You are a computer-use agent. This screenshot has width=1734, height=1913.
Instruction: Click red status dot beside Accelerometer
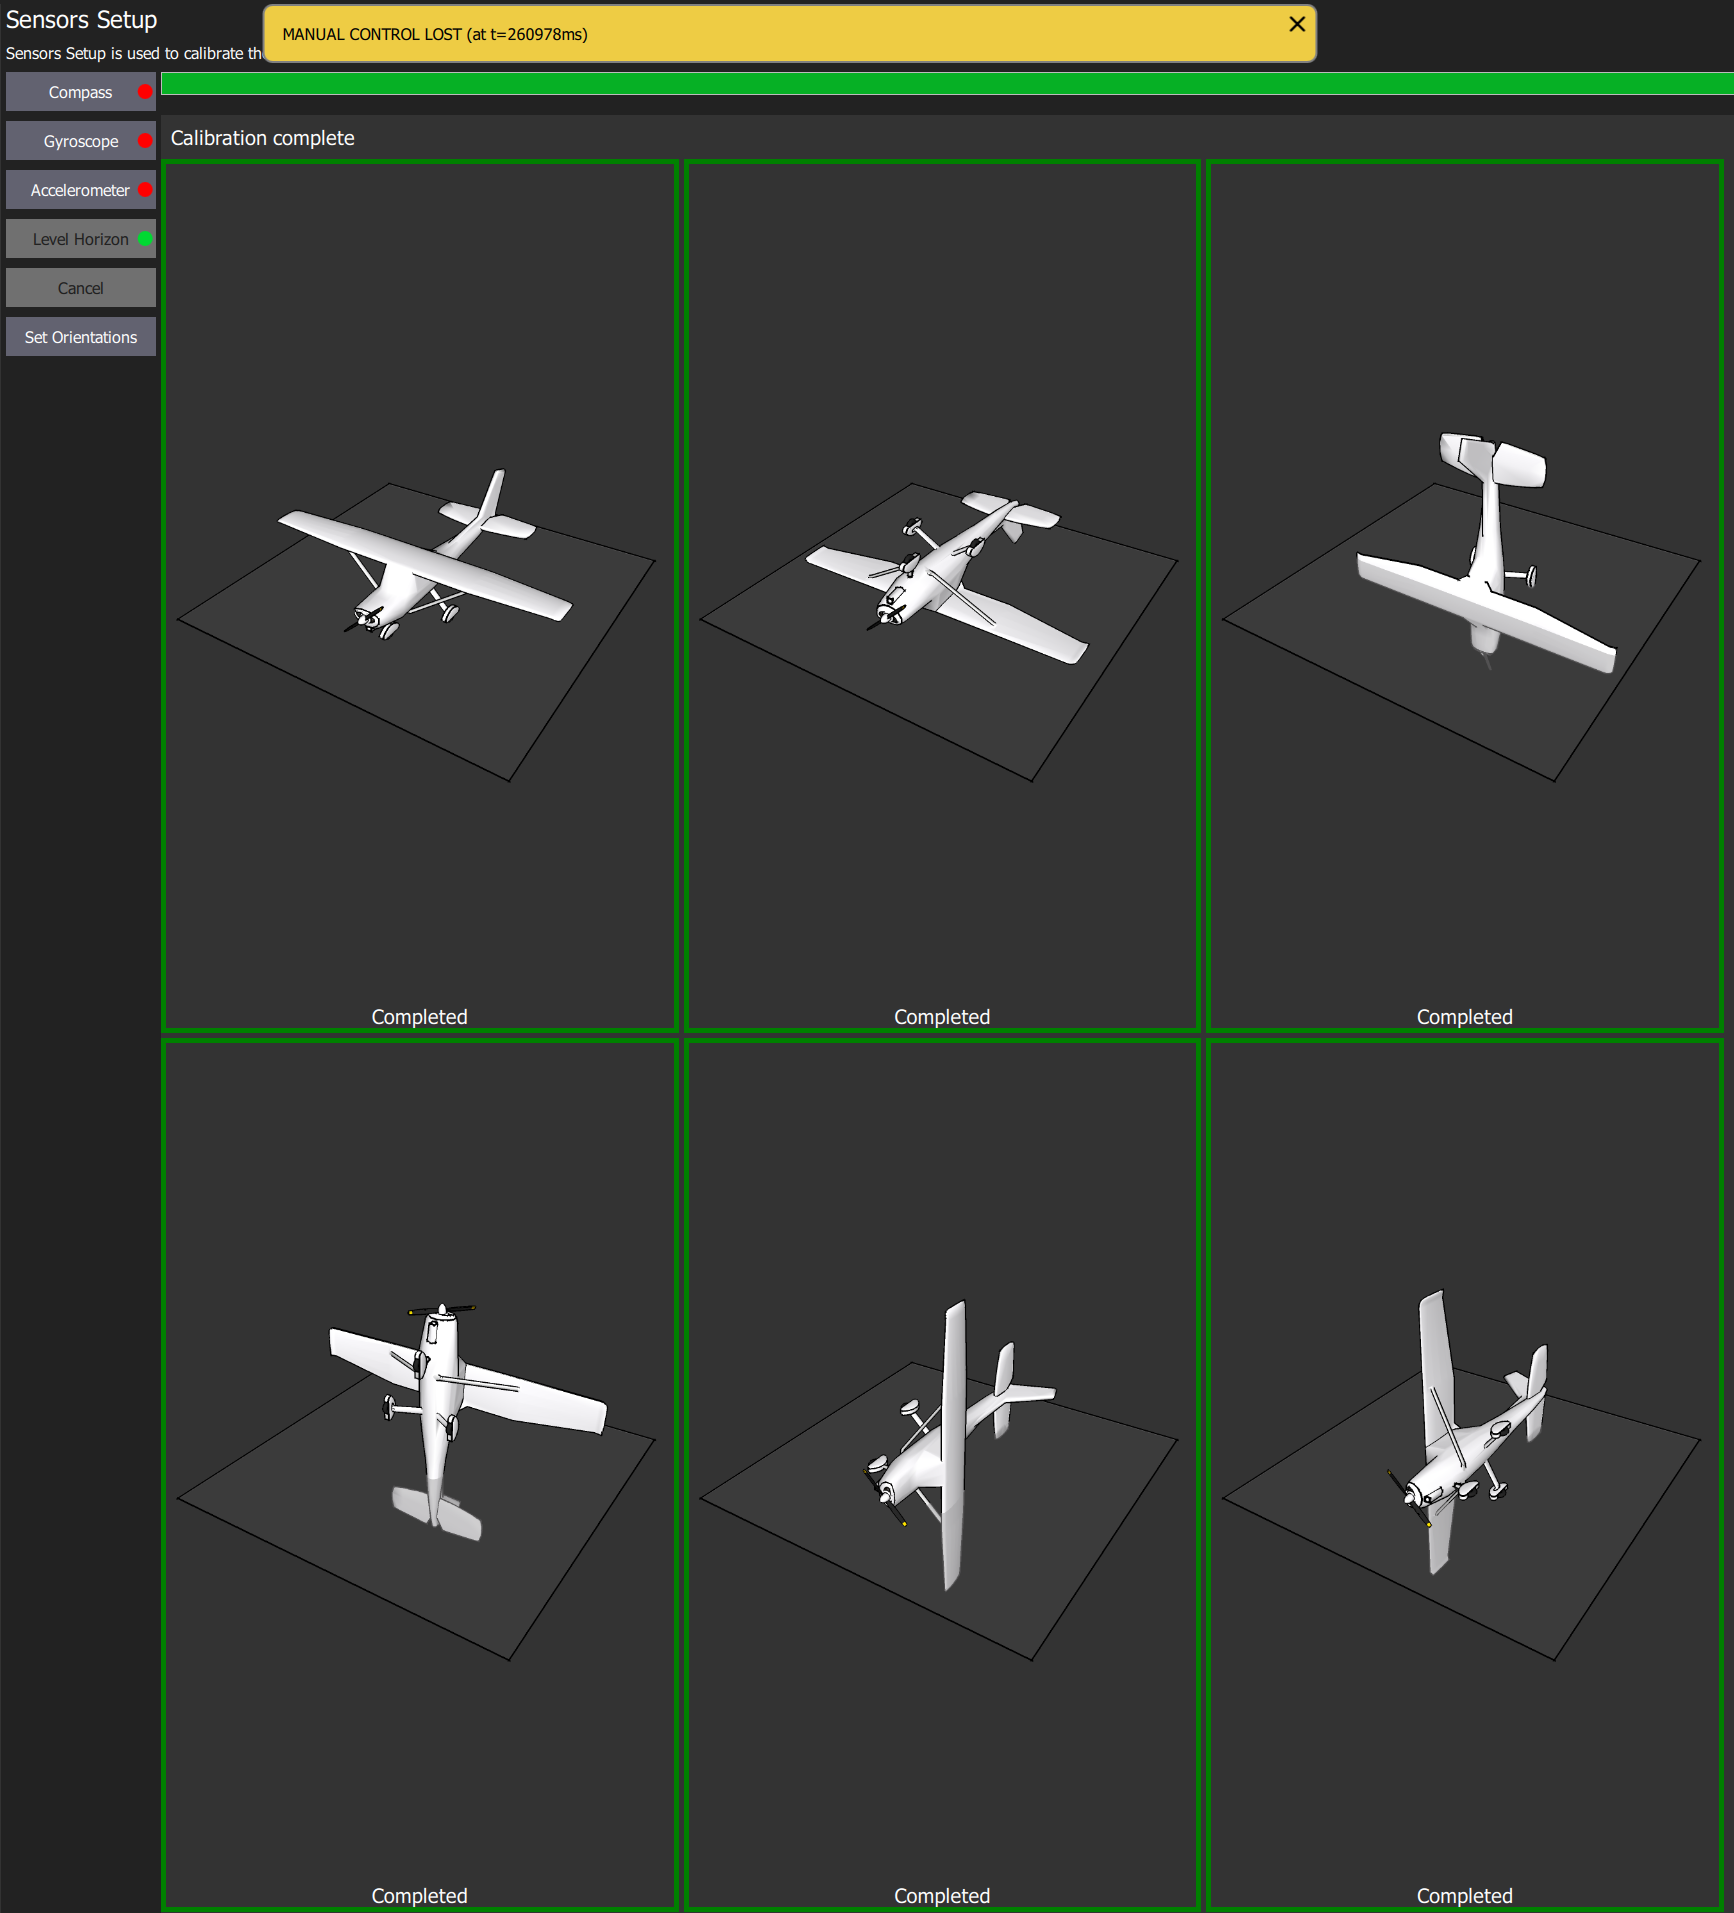tap(145, 190)
